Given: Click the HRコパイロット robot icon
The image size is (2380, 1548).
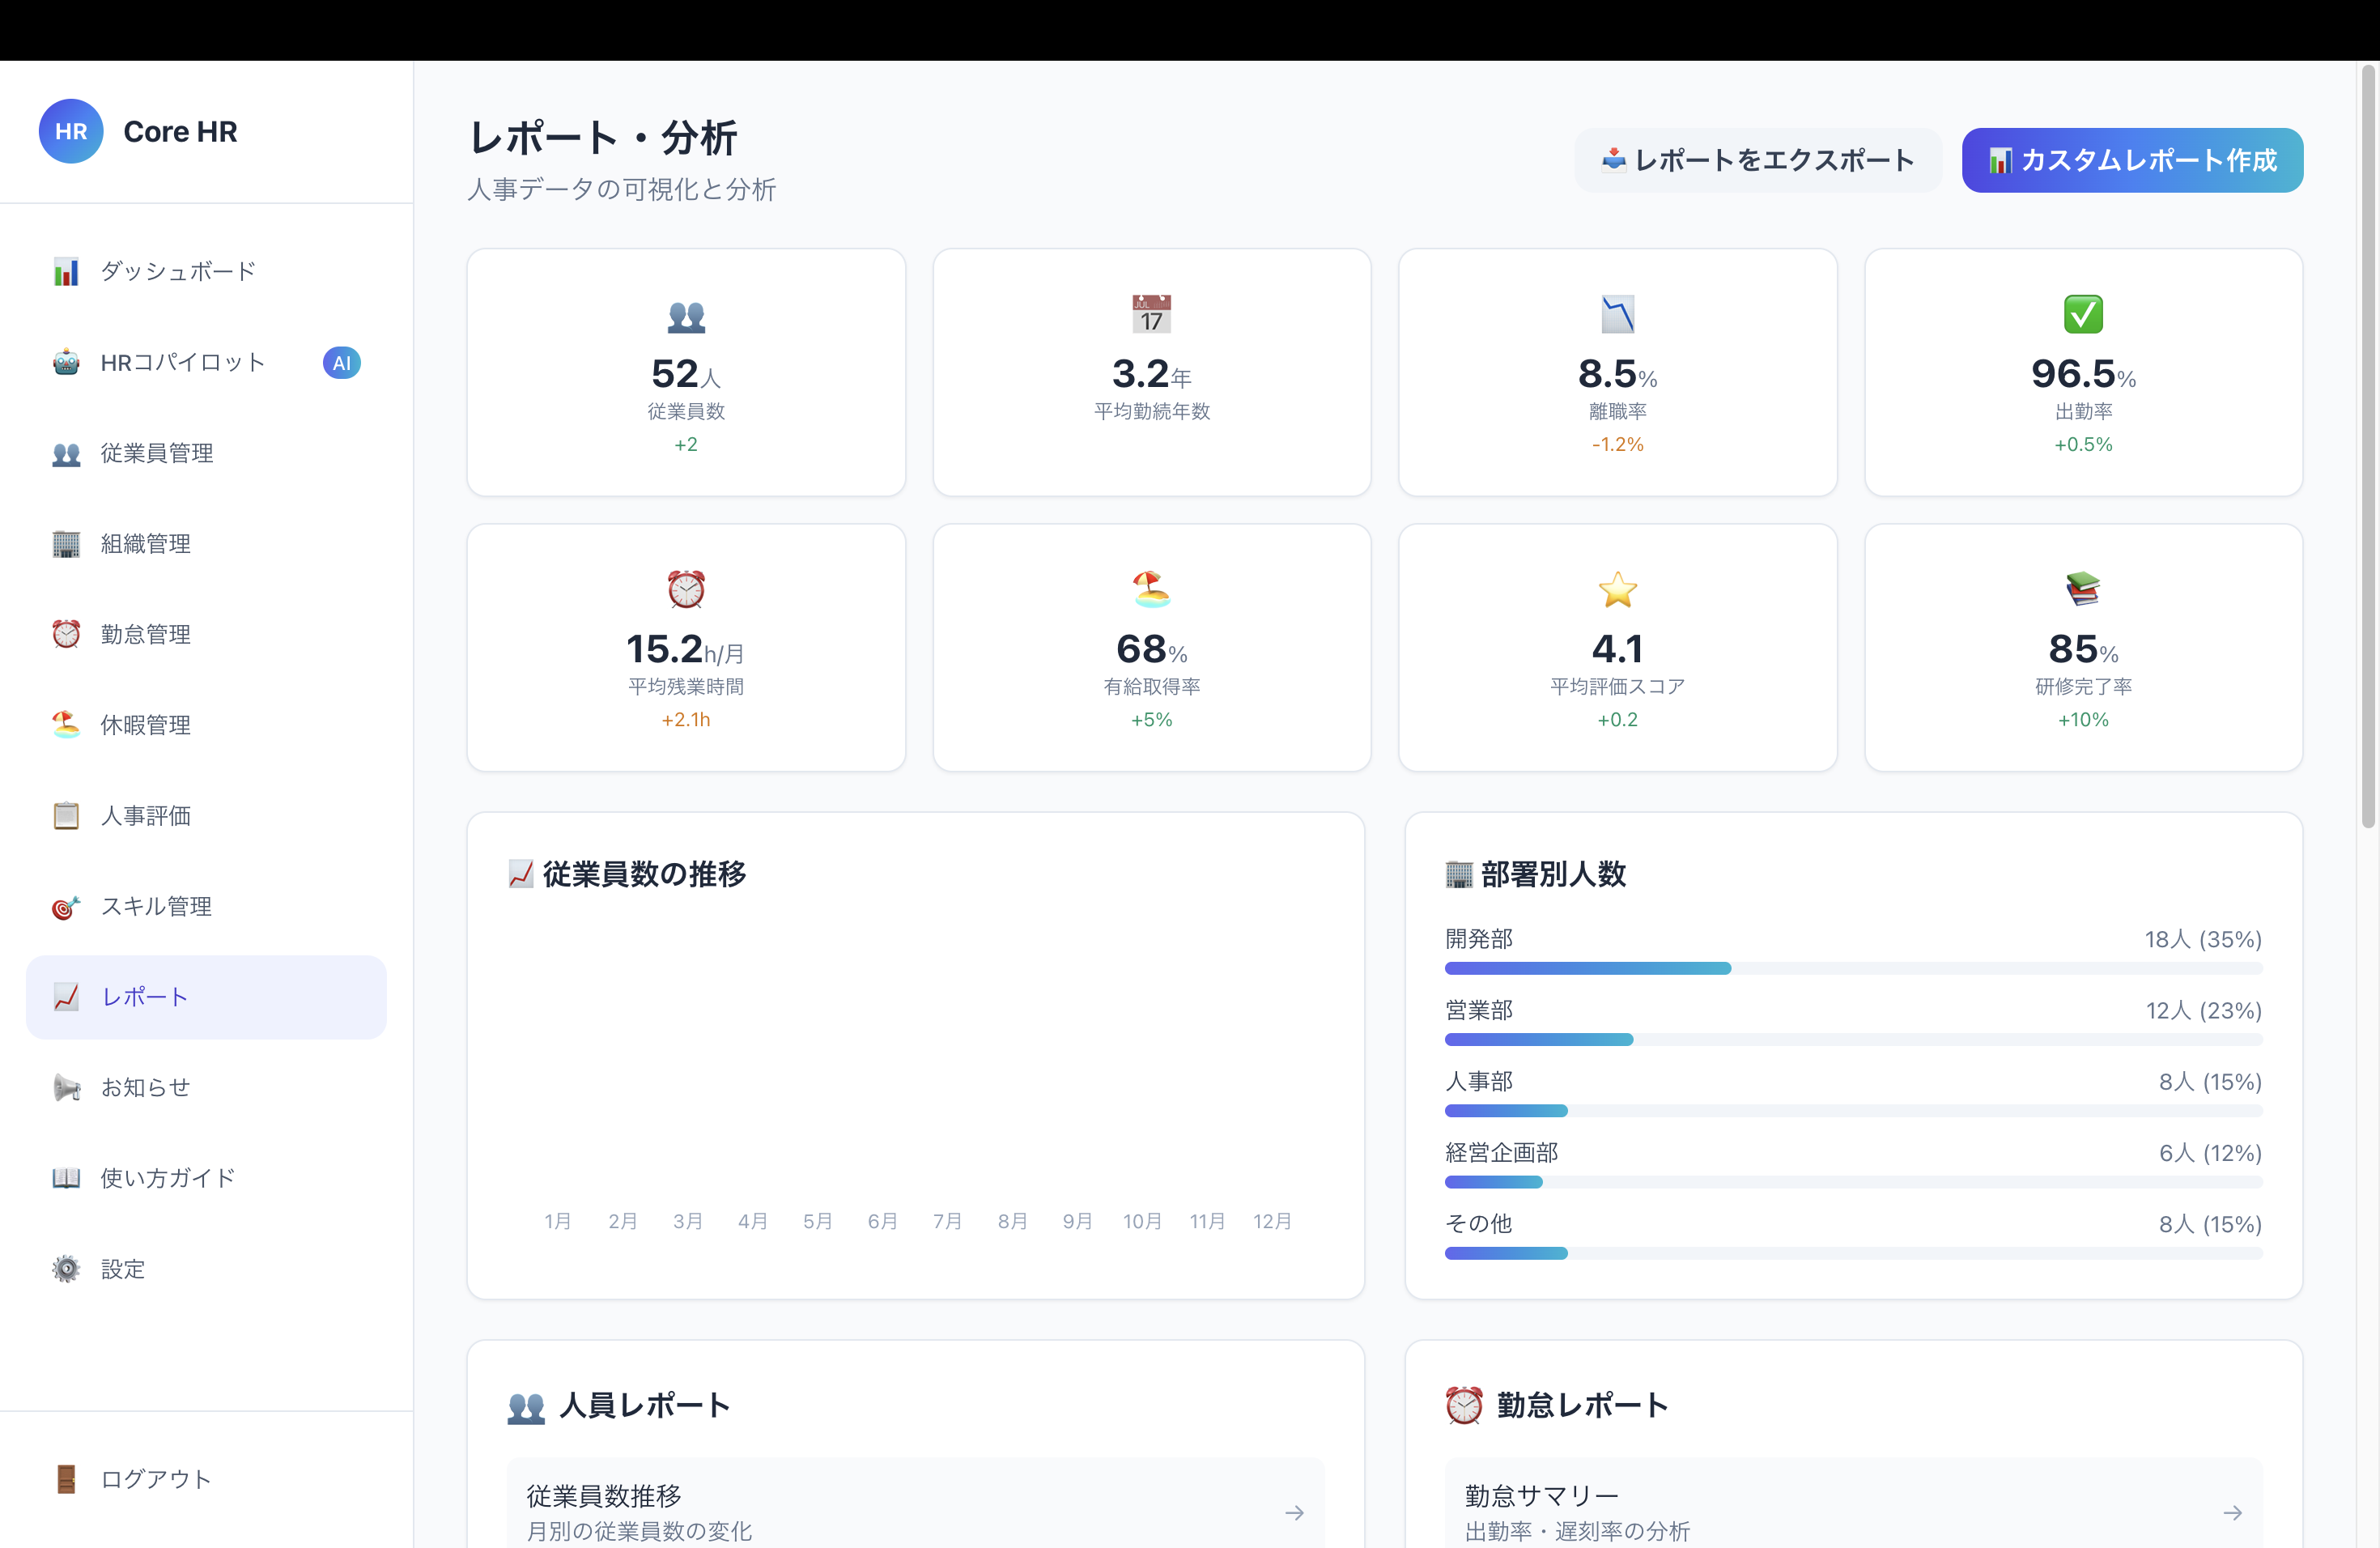Looking at the screenshot, I should click(x=66, y=362).
